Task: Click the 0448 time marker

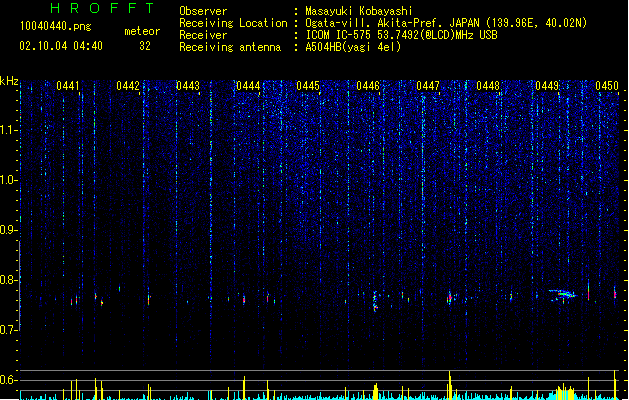Action: (x=488, y=86)
